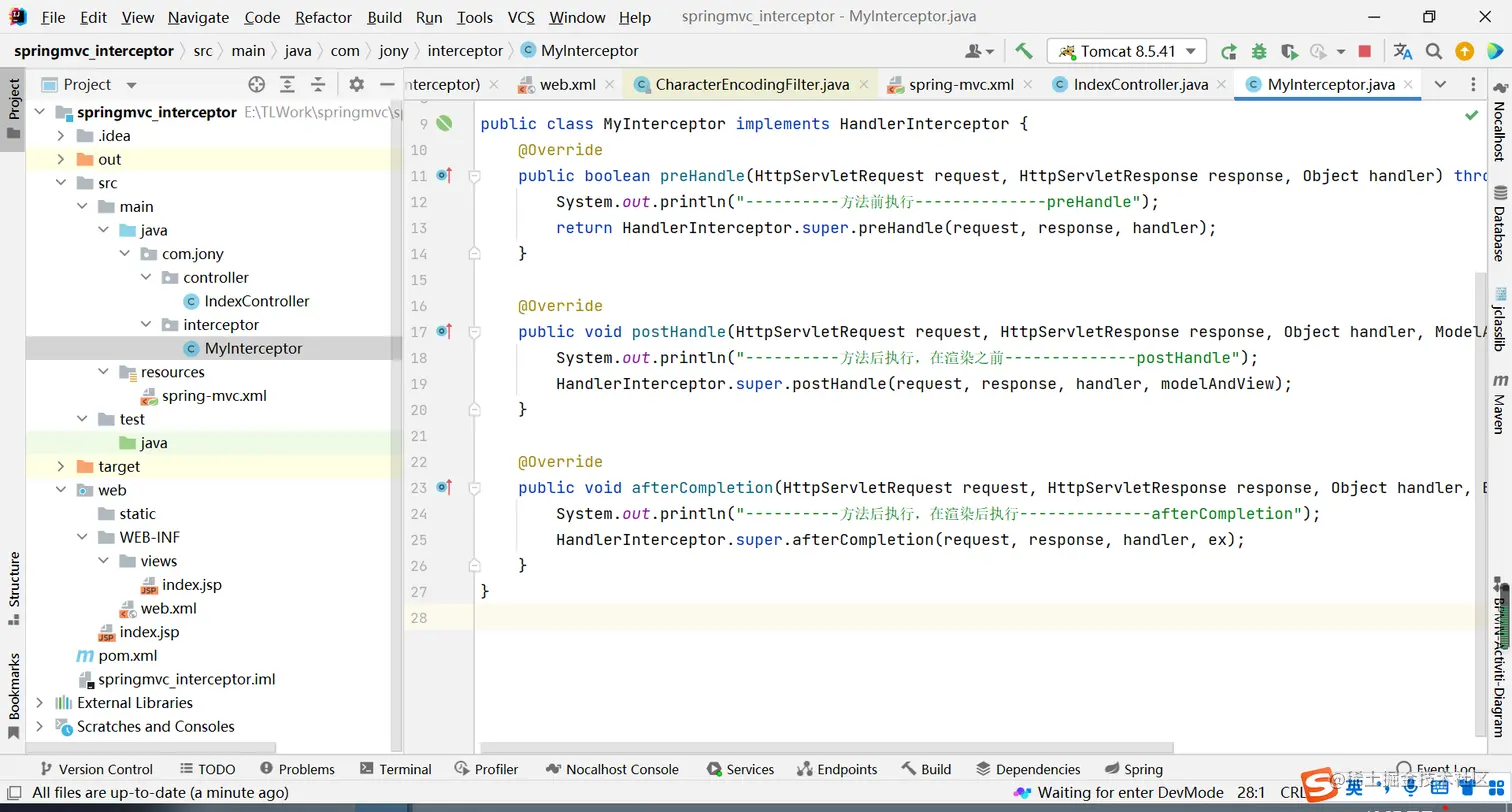The width and height of the screenshot is (1512, 812).
Task: Open the Refactor menu
Action: (x=324, y=17)
